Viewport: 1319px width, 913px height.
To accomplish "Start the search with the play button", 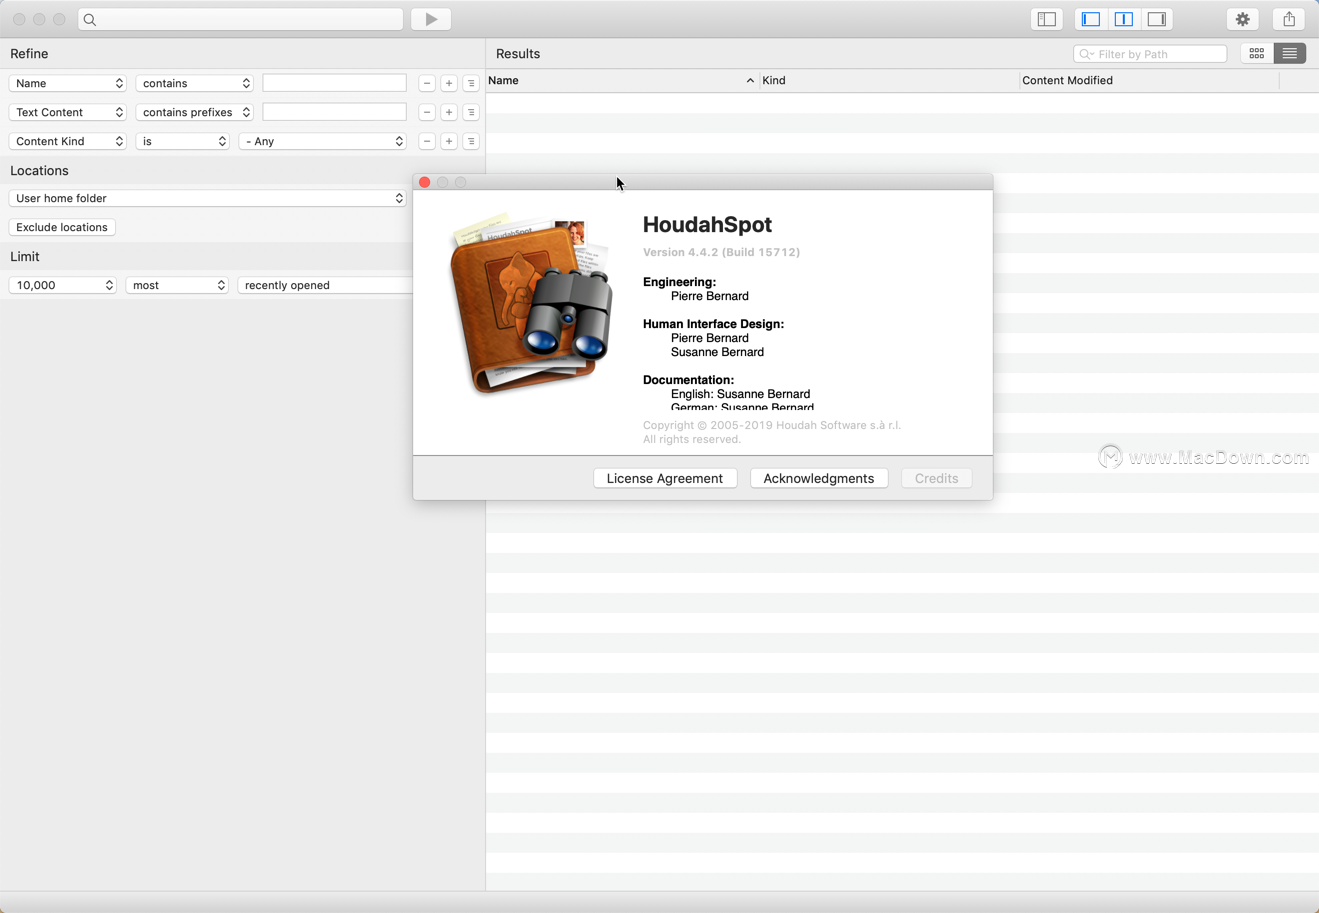I will coord(431,19).
